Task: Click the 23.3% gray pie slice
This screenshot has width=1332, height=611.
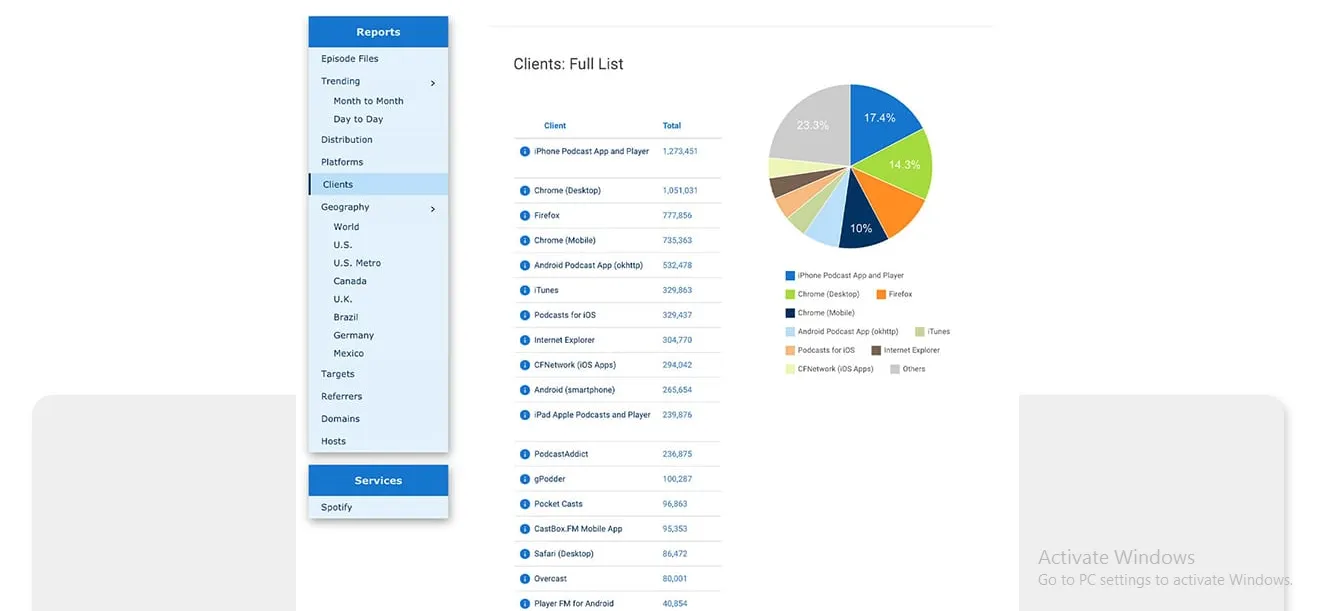Action: 813,125
